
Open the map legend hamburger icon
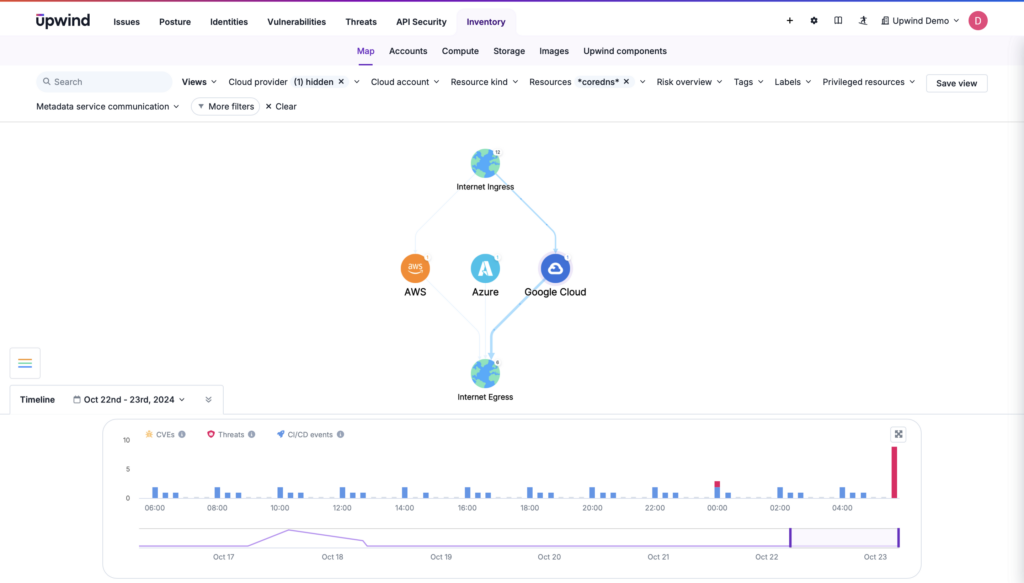coord(25,363)
